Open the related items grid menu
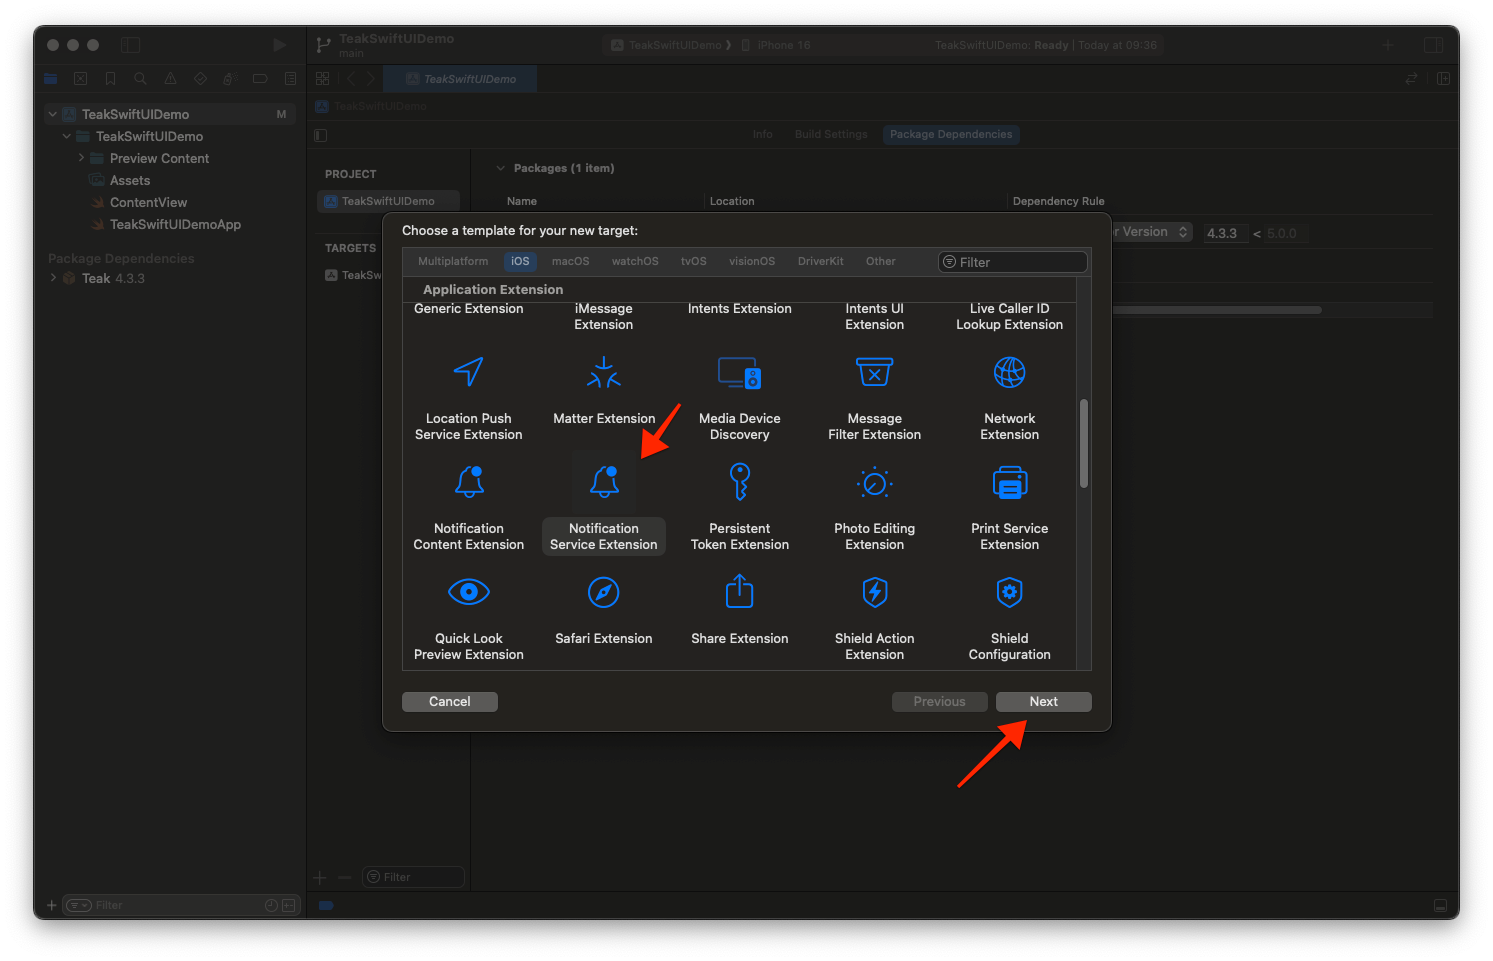Image resolution: width=1493 pixels, height=961 pixels. 322,78
